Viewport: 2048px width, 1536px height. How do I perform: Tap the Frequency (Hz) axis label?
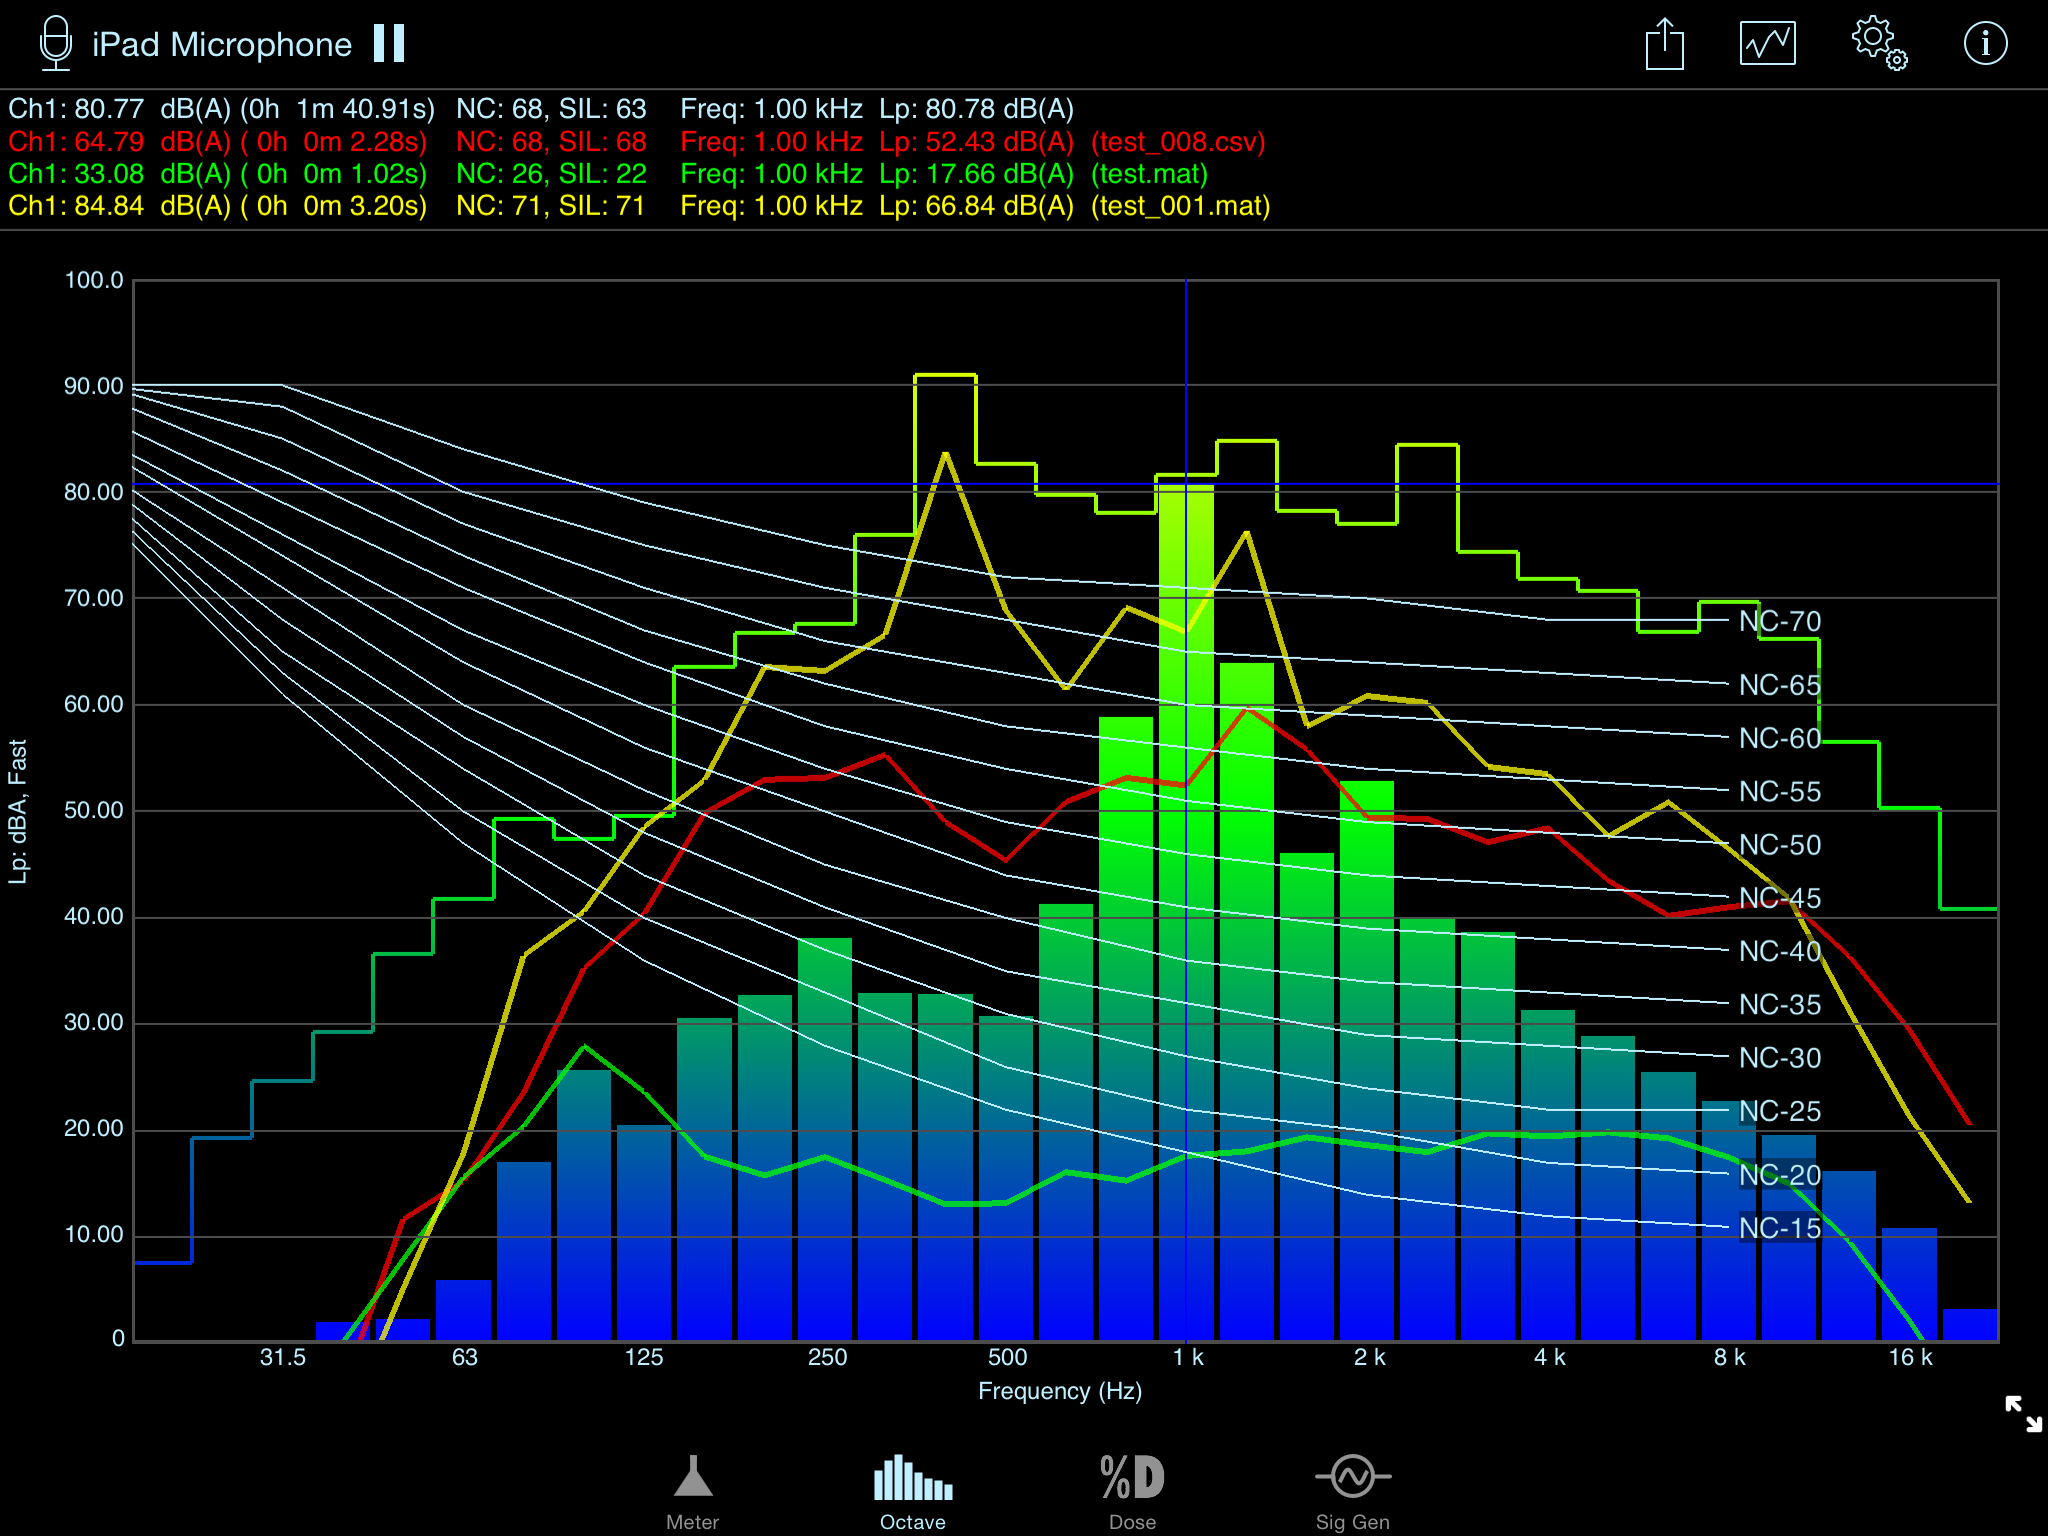tap(1059, 1391)
